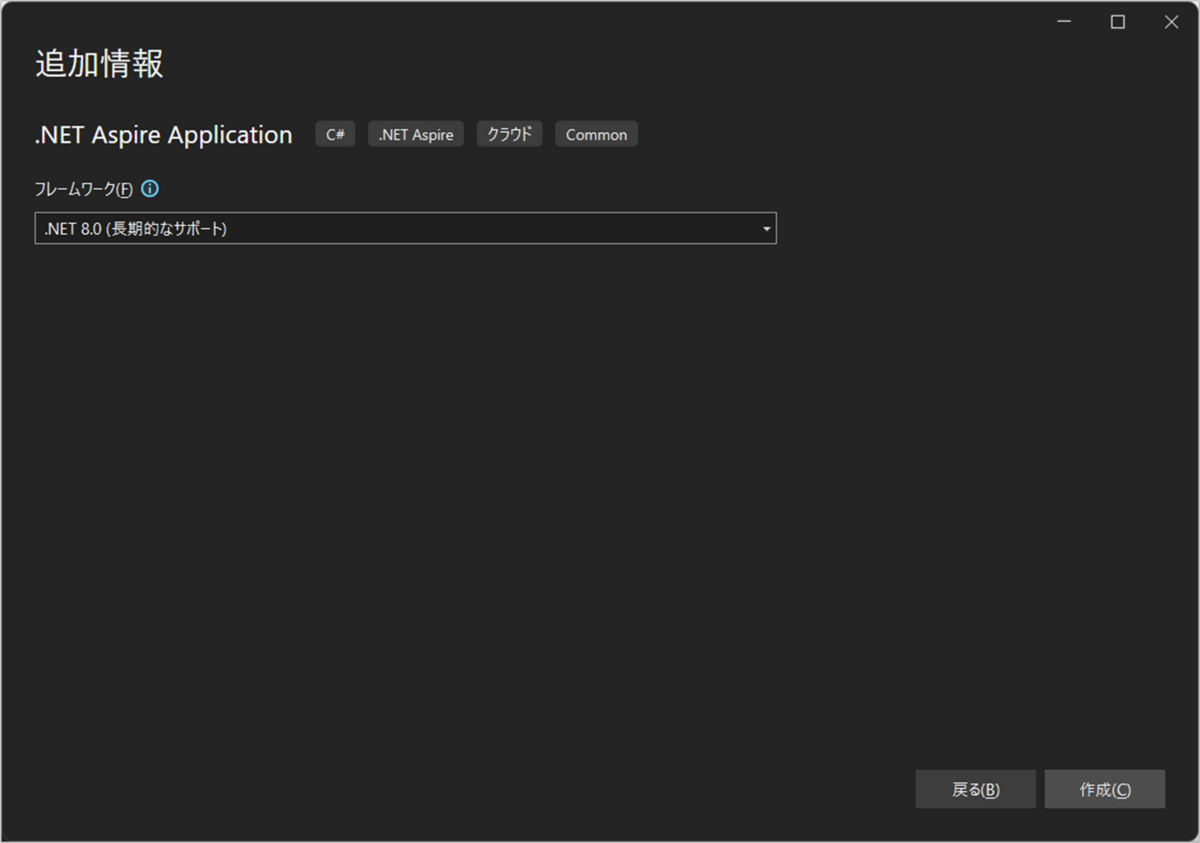Click the 追加情報 heading
The image size is (1200, 843).
pyautogui.click(x=99, y=64)
